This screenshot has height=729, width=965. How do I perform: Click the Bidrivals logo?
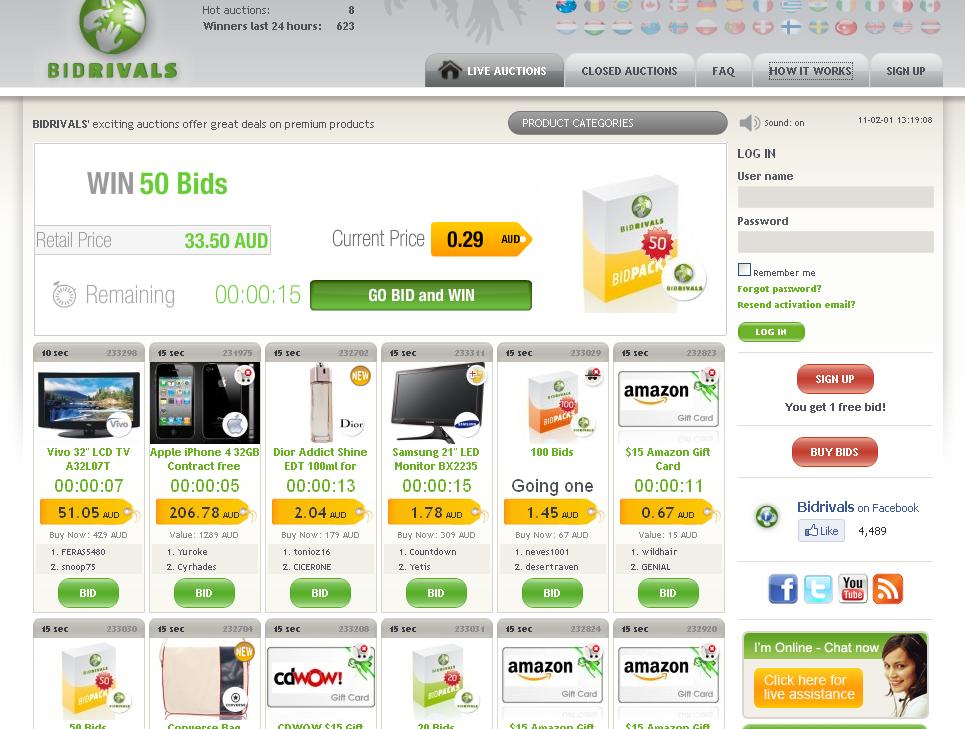click(x=113, y=40)
